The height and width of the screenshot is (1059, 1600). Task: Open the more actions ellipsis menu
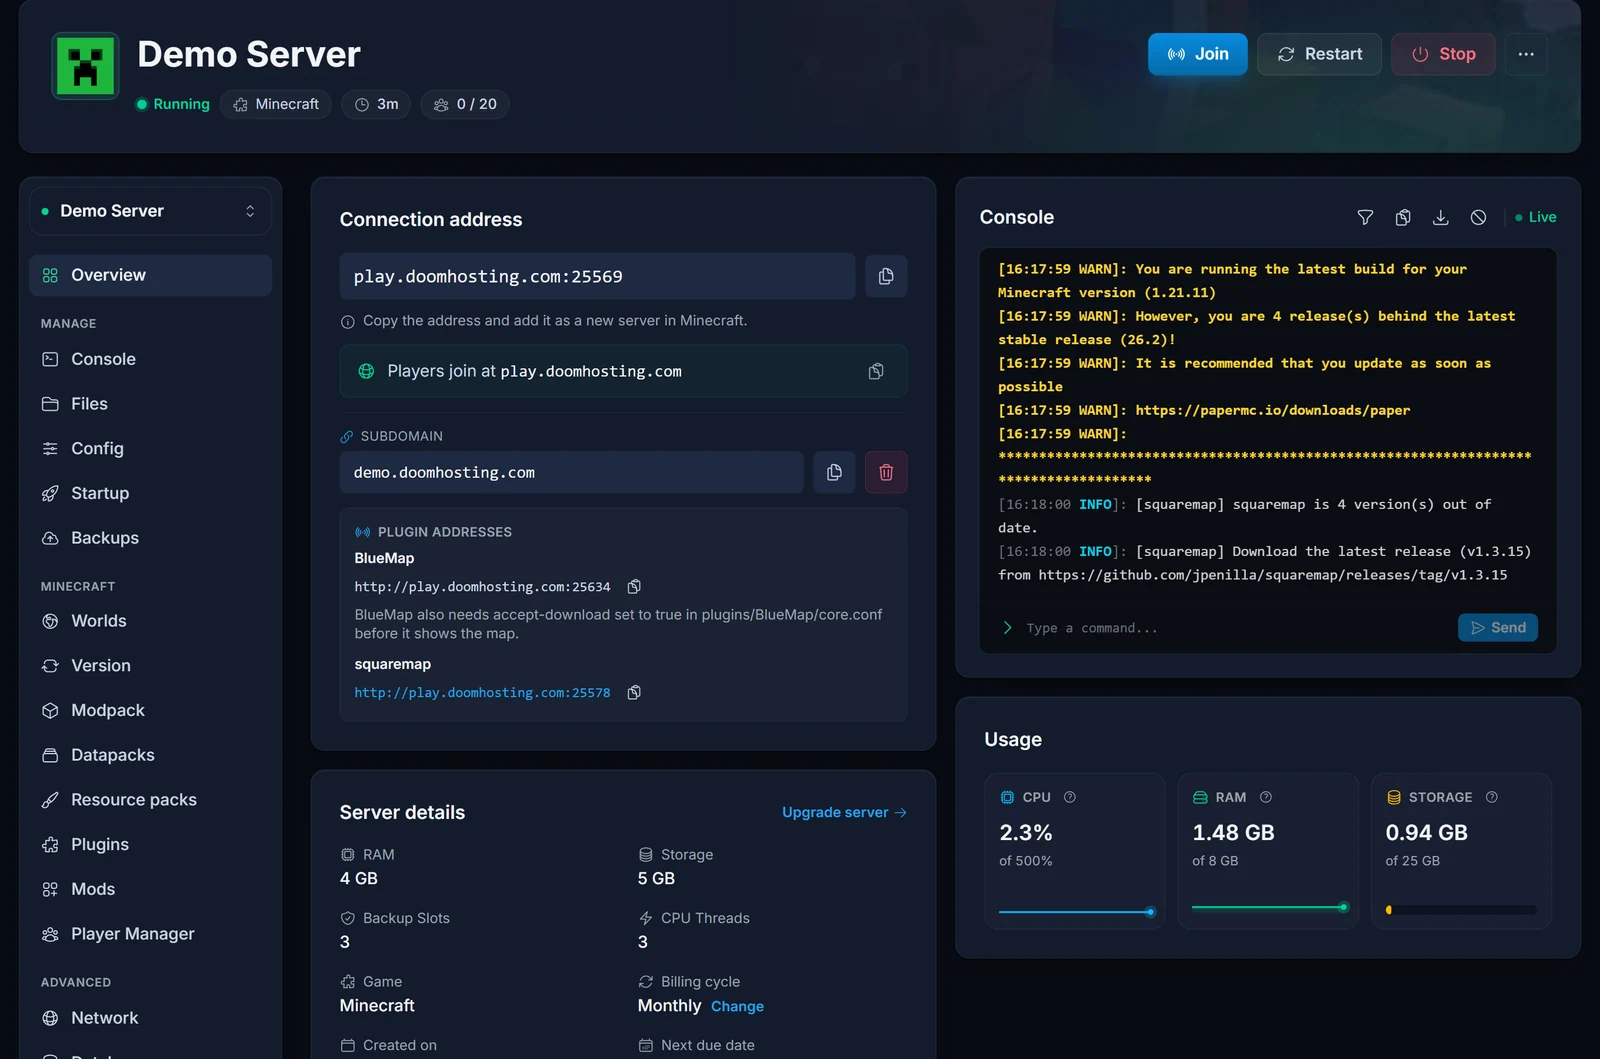click(x=1526, y=54)
